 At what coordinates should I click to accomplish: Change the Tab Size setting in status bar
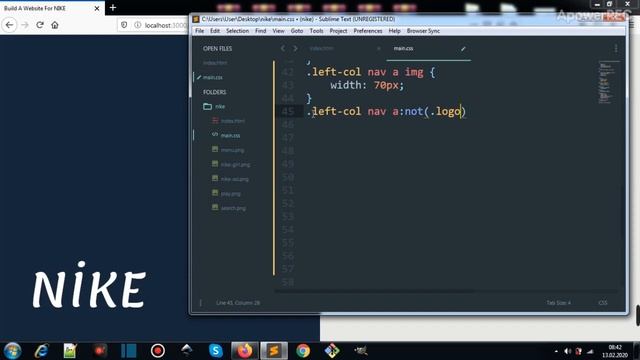558,303
